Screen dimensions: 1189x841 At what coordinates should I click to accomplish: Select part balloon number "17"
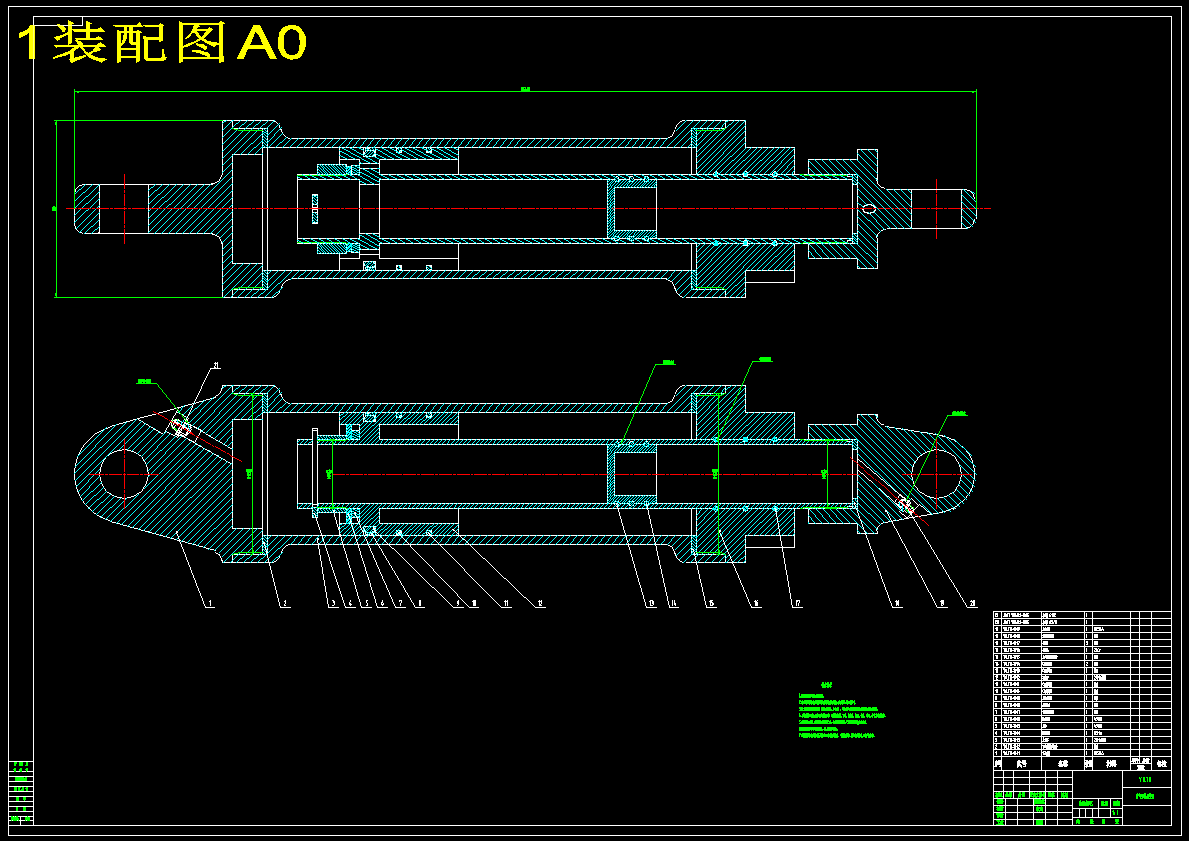pos(798,603)
